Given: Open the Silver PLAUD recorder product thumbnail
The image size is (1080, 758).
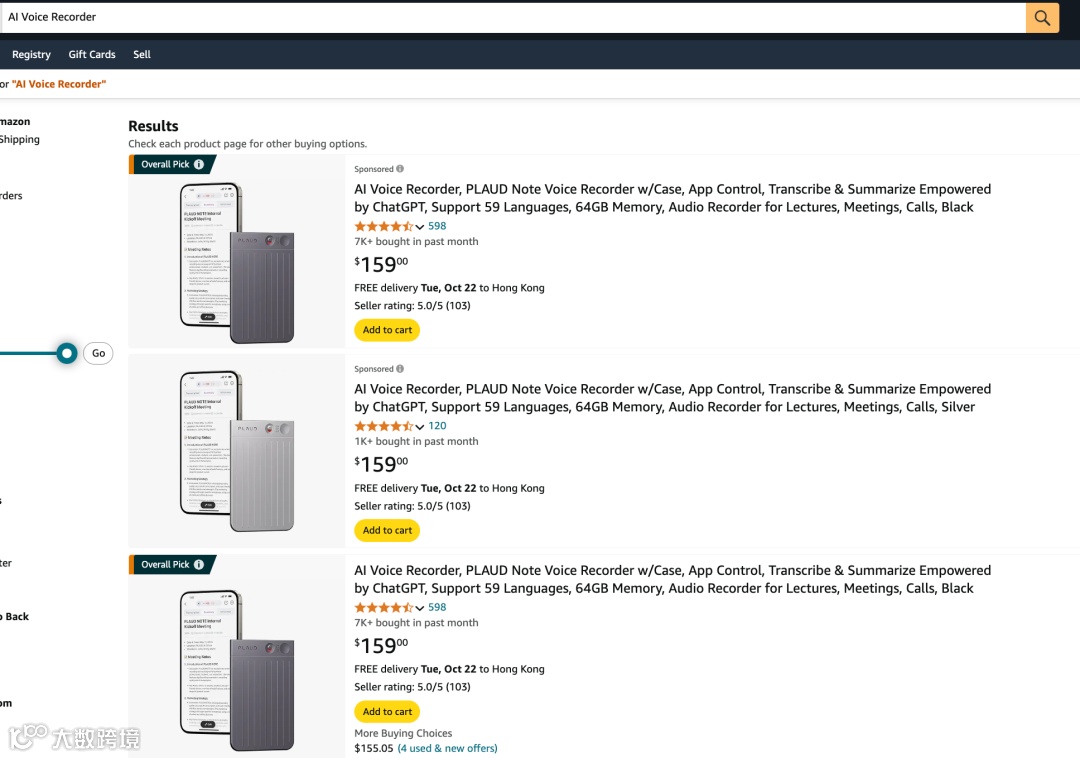Looking at the screenshot, I should pyautogui.click(x=237, y=449).
